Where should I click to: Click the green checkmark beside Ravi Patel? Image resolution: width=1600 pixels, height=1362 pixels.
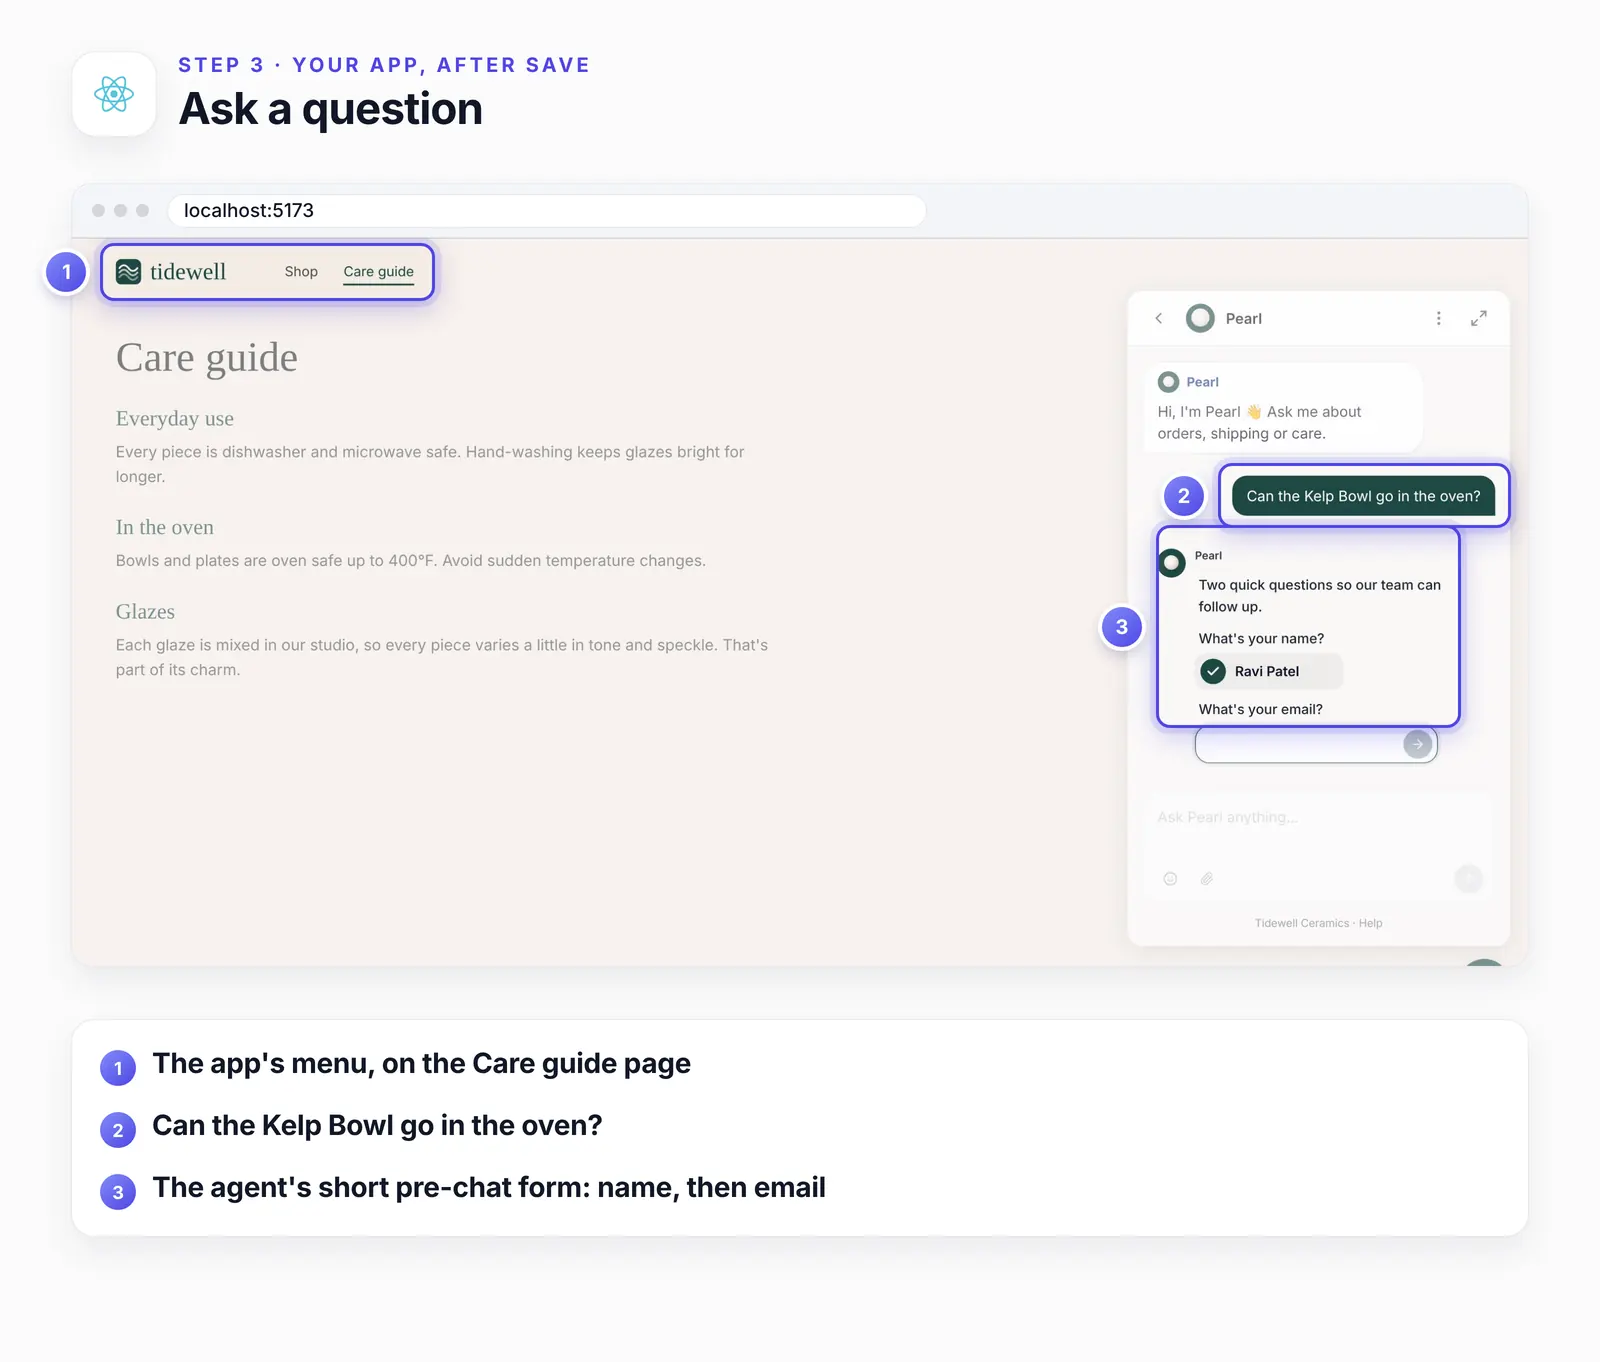point(1213,671)
